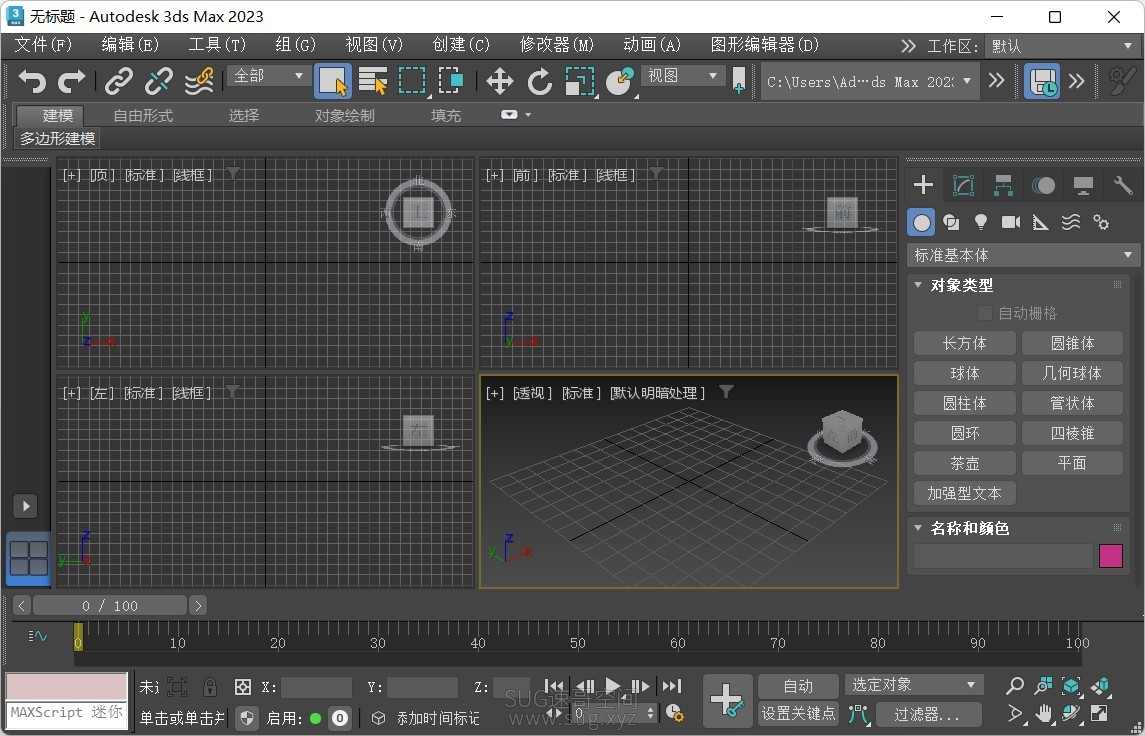
Task: Select the Geometry category icon
Action: (922, 223)
